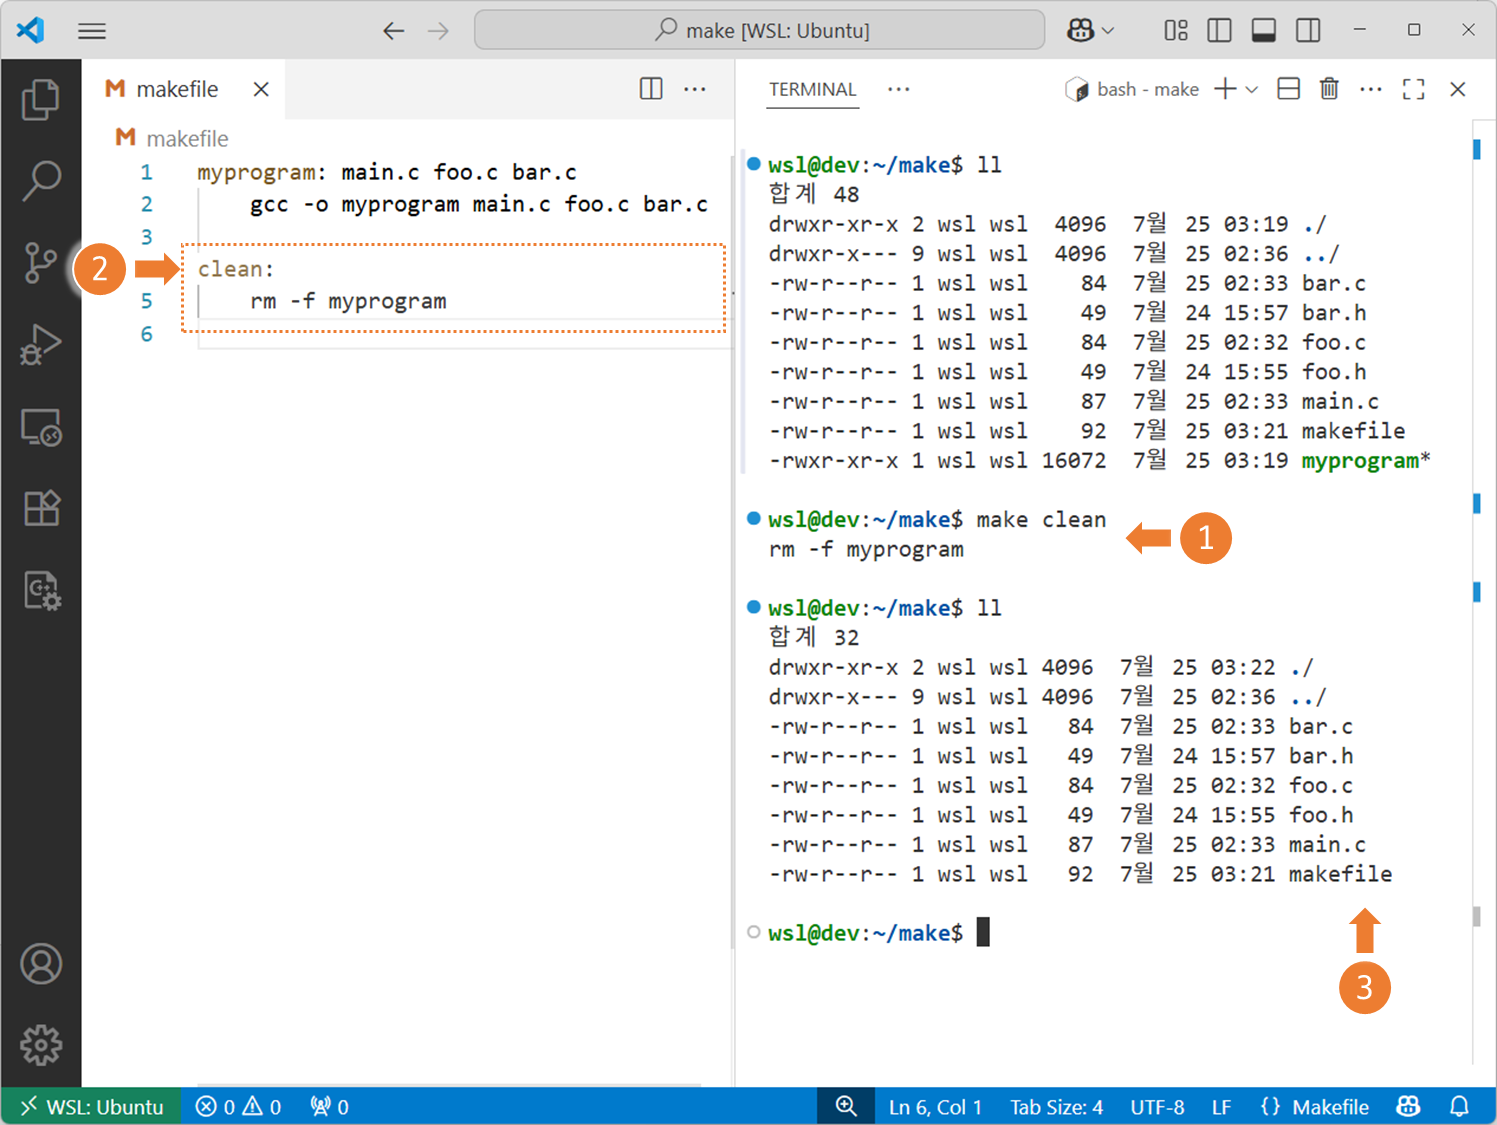
Task: Toggle the bottom panel visibility
Action: 1264,31
